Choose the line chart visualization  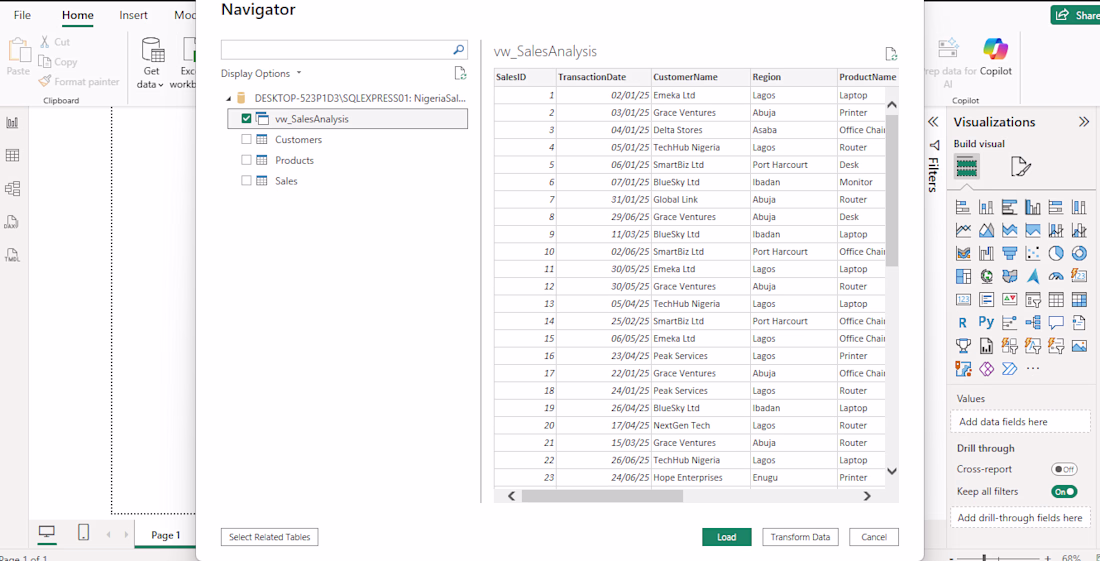pyautogui.click(x=963, y=230)
